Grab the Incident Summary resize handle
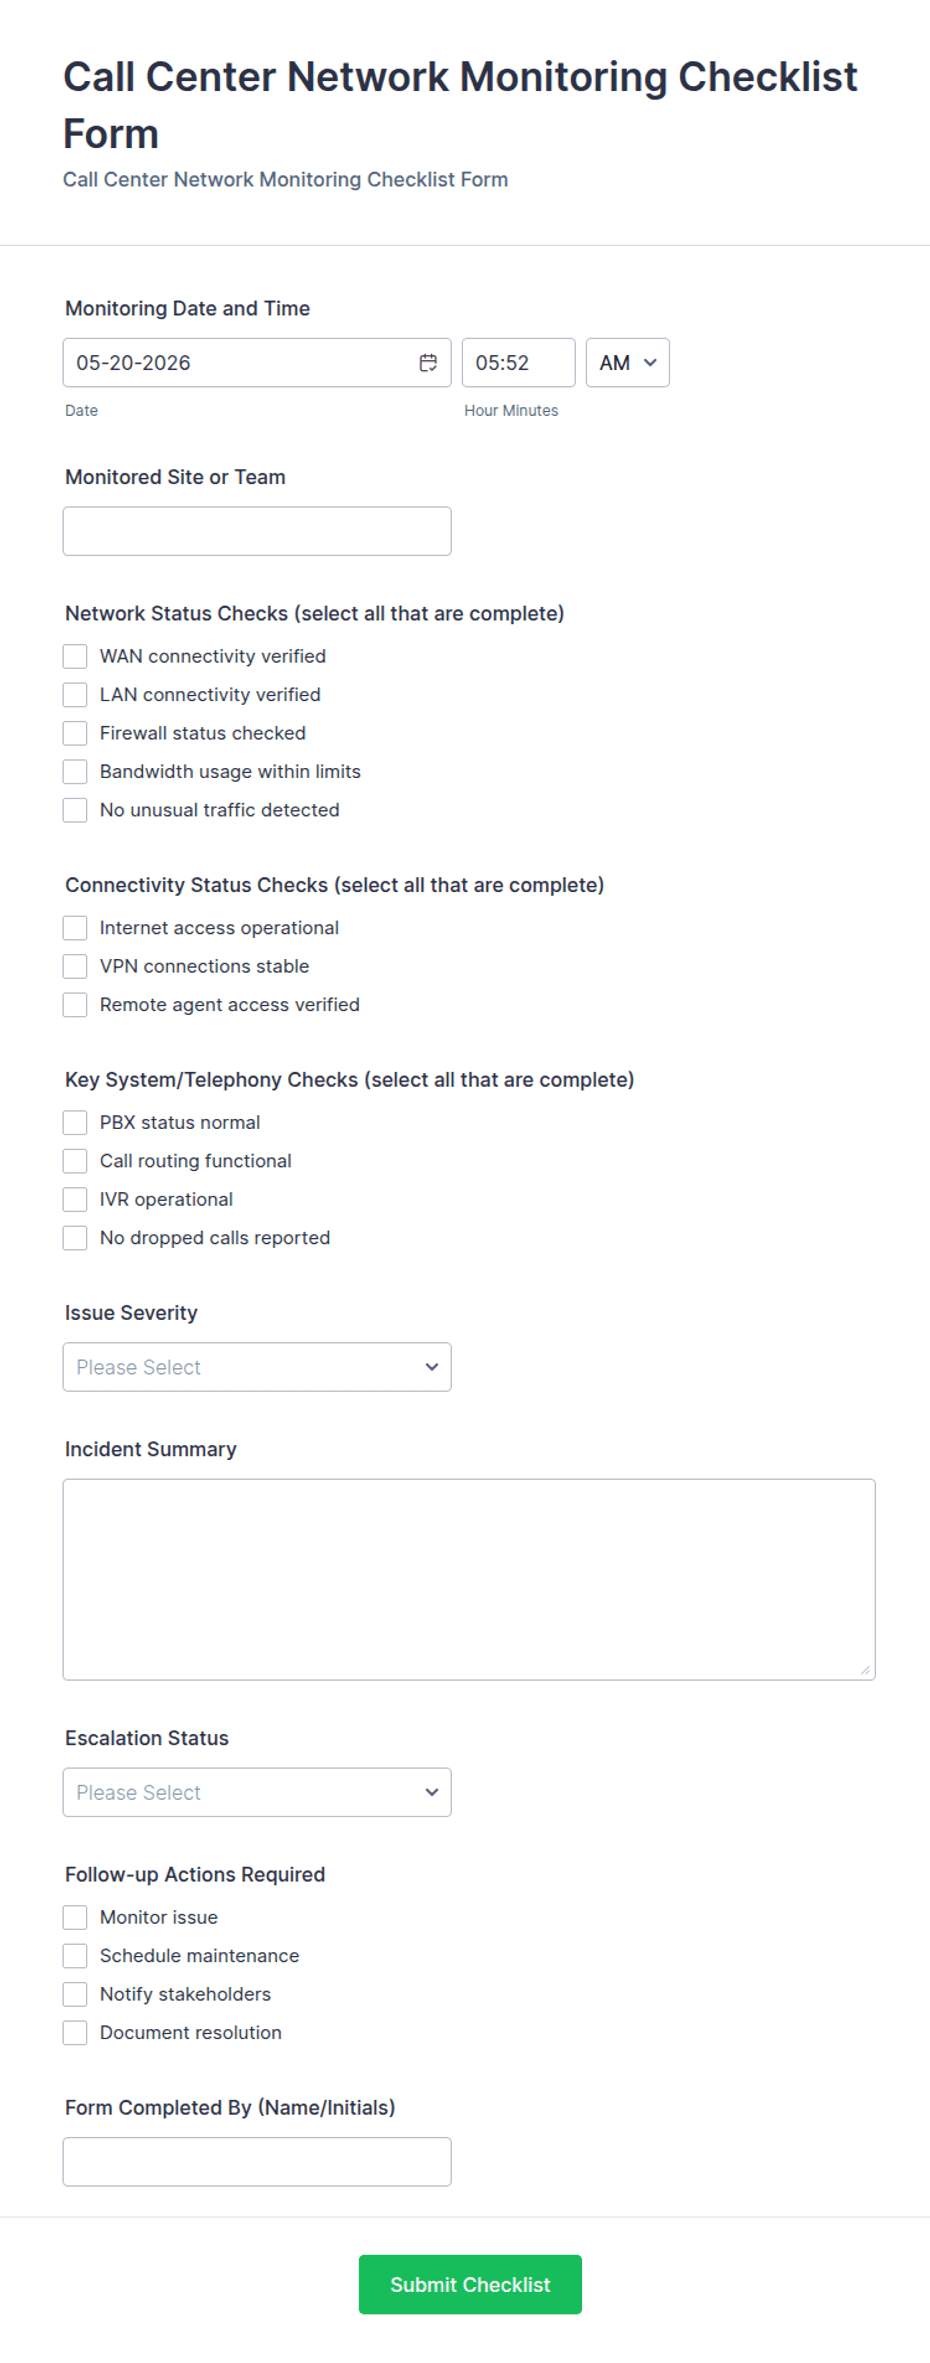930x2363 pixels. (865, 1670)
